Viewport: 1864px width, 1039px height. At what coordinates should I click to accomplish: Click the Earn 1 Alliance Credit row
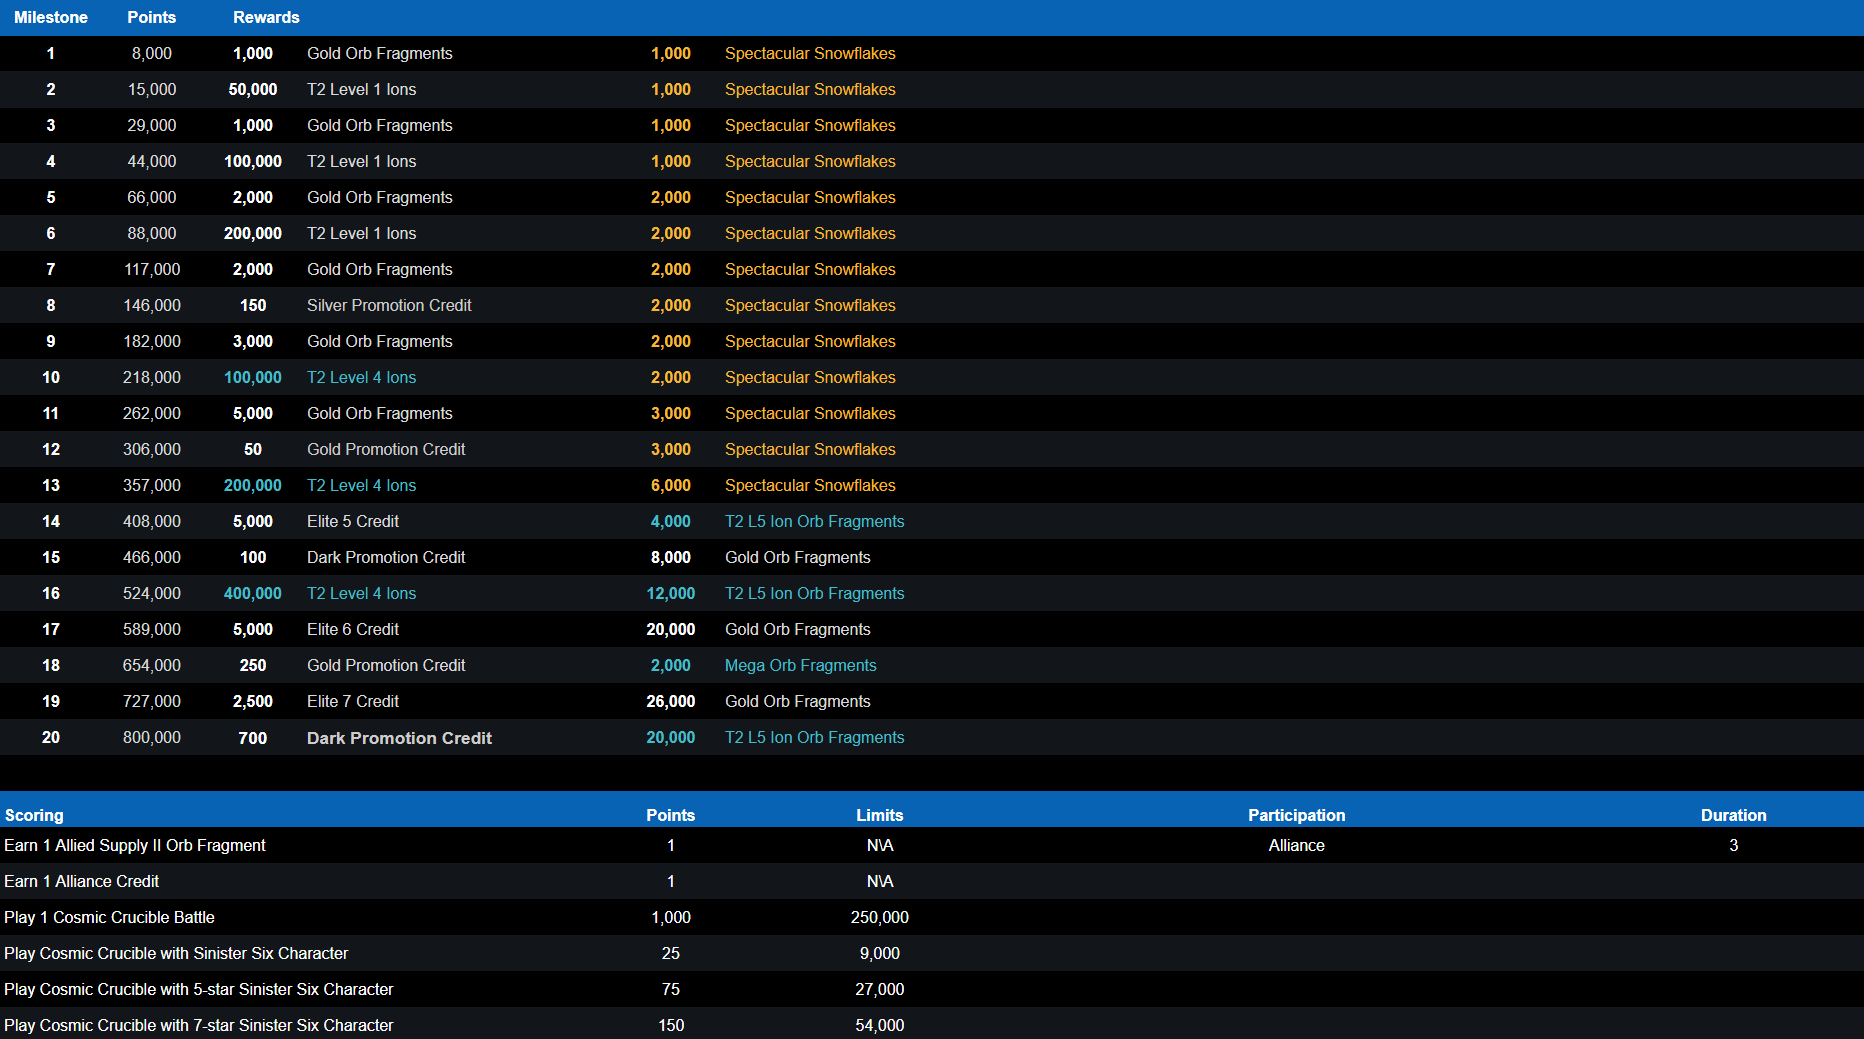click(82, 881)
